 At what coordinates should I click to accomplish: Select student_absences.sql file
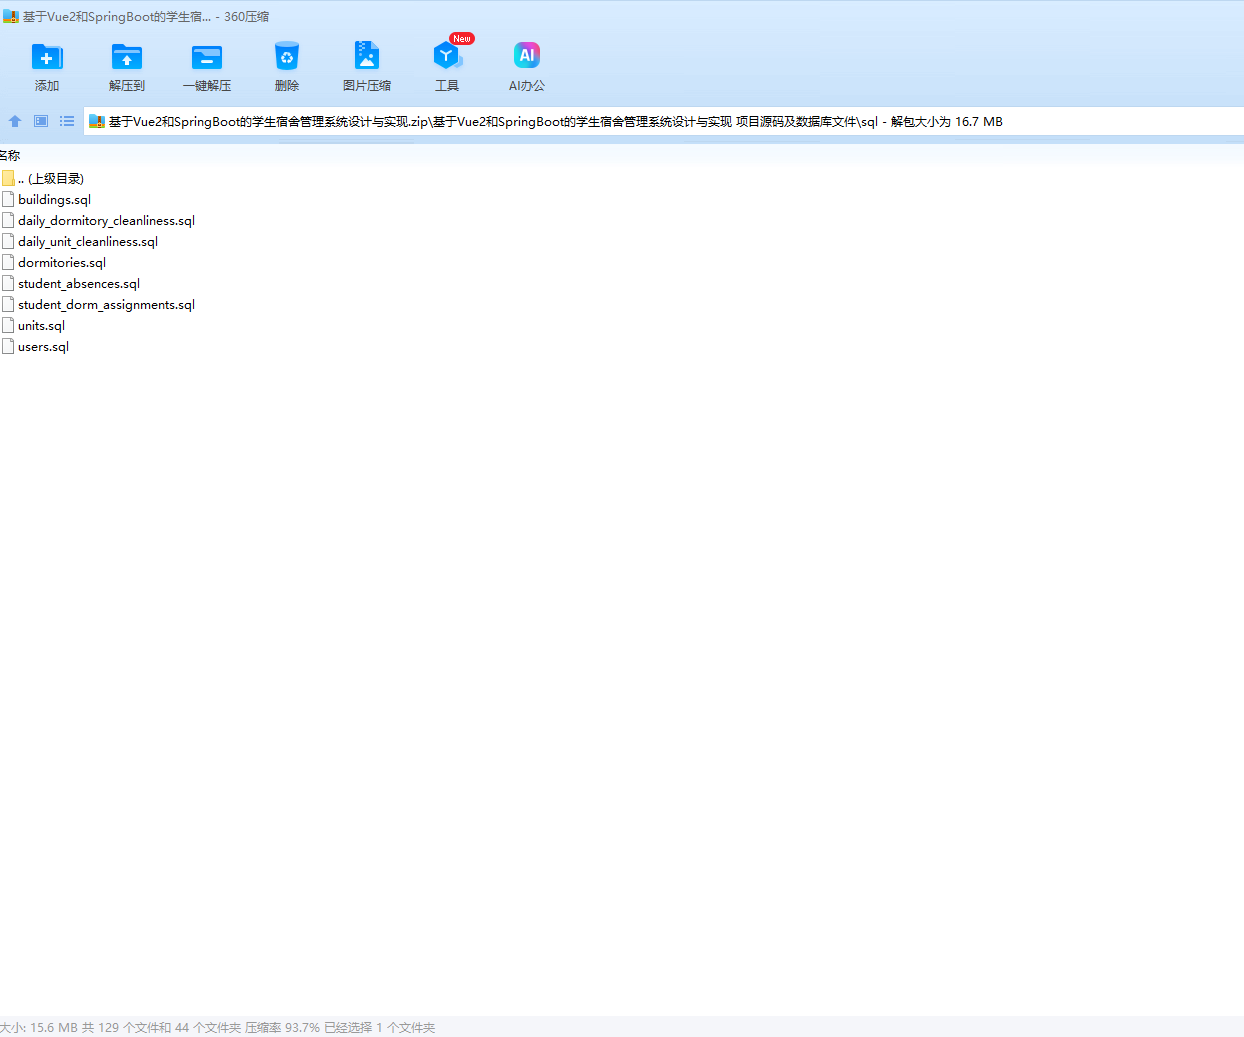coord(79,283)
